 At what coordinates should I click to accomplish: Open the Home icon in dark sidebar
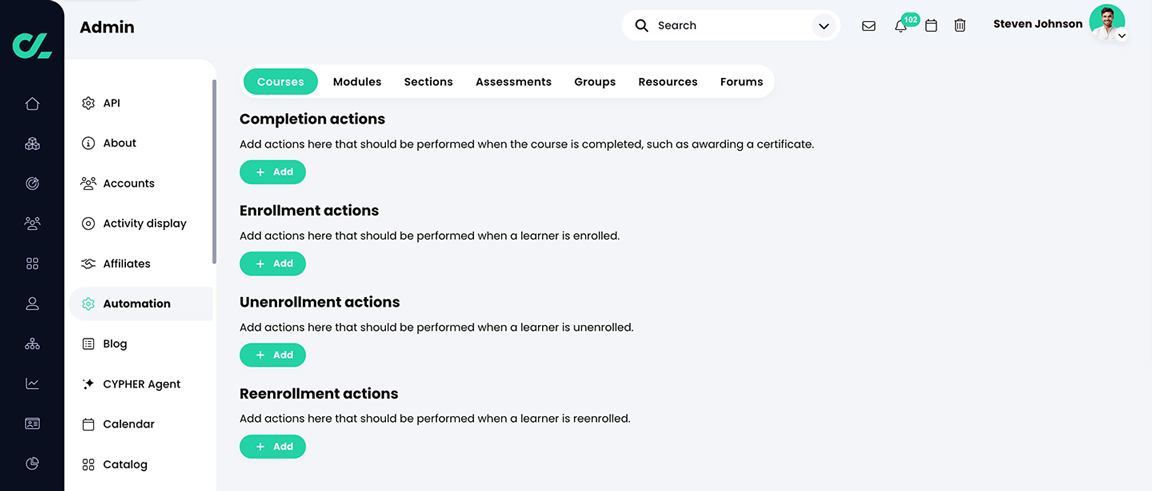pyautogui.click(x=32, y=104)
